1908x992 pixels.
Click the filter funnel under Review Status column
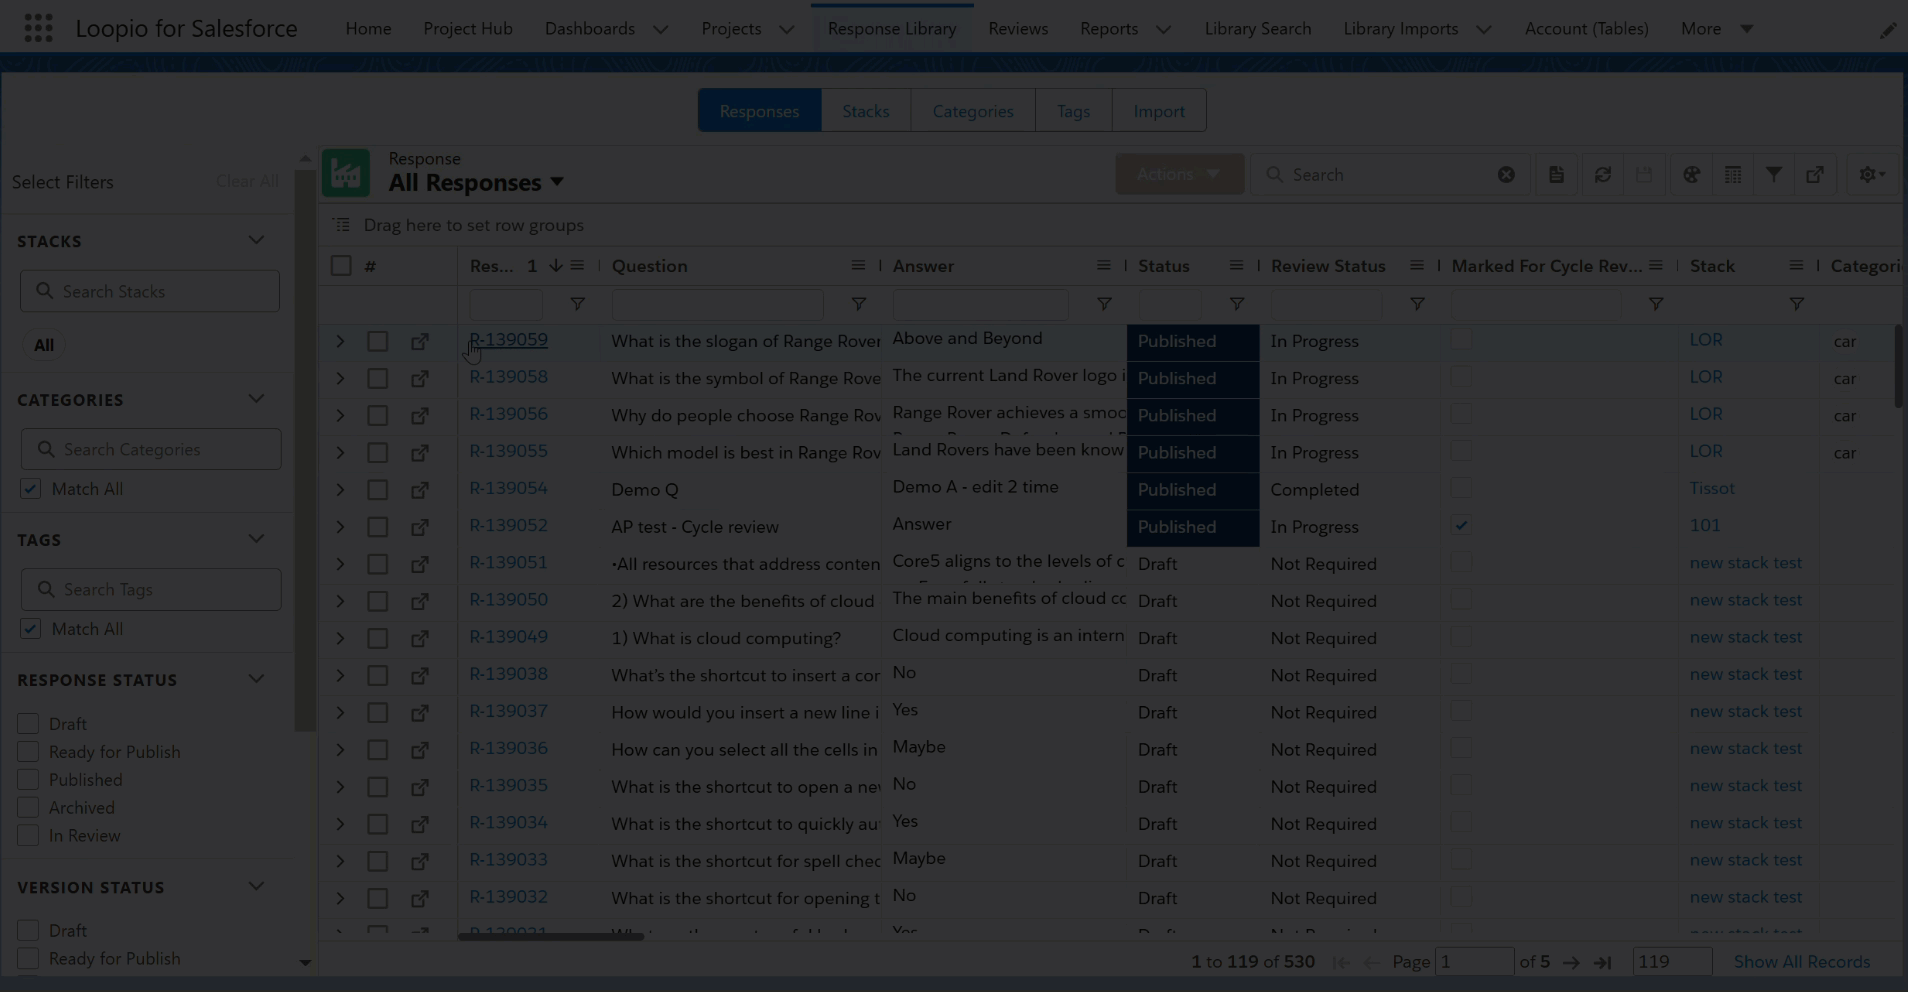1417,304
